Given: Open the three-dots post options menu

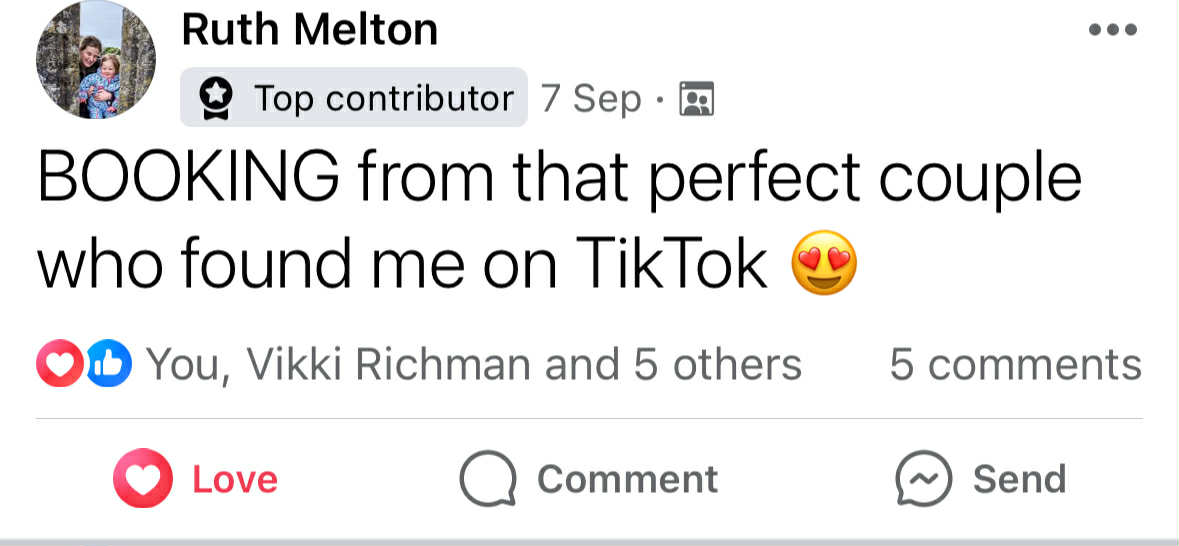Looking at the screenshot, I should pyautogui.click(x=1112, y=30).
